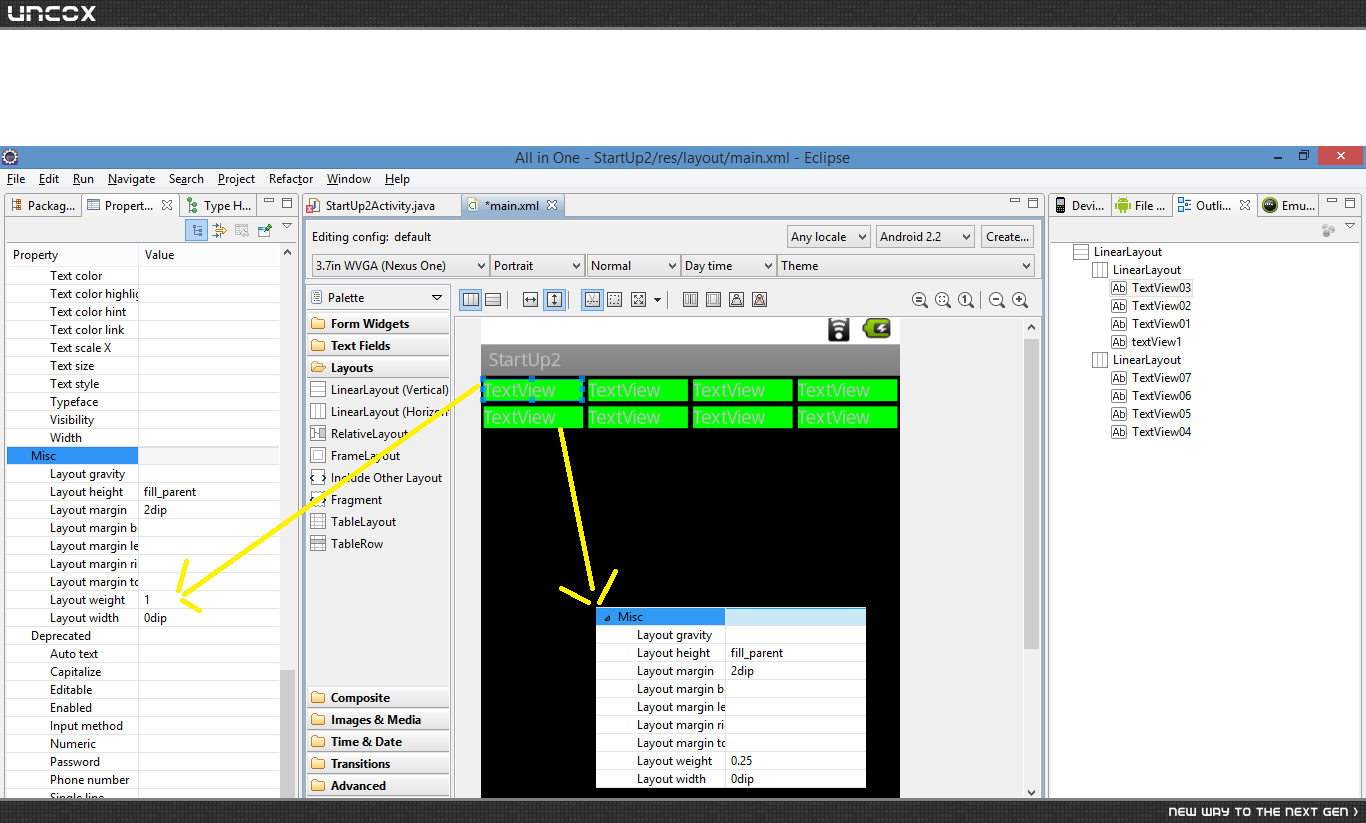
Task: Click the grayed Outline toolbar icon
Action: coord(1328,230)
